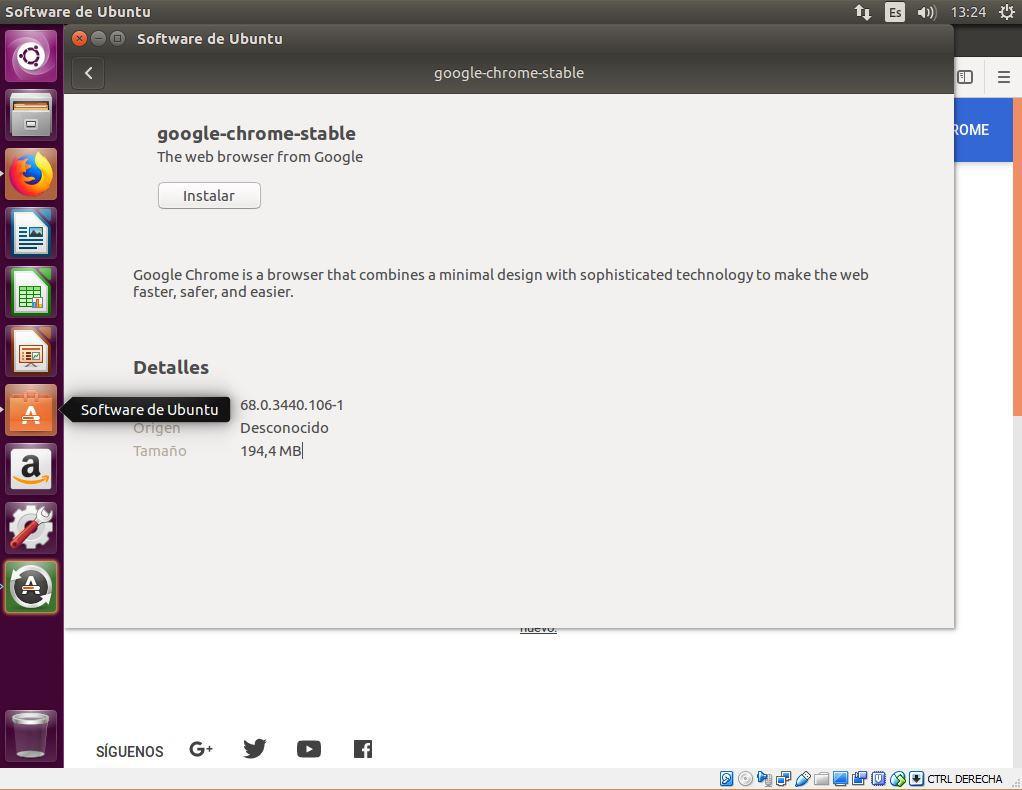Open System Settings from the dock
This screenshot has width=1022, height=790.
pos(31,528)
